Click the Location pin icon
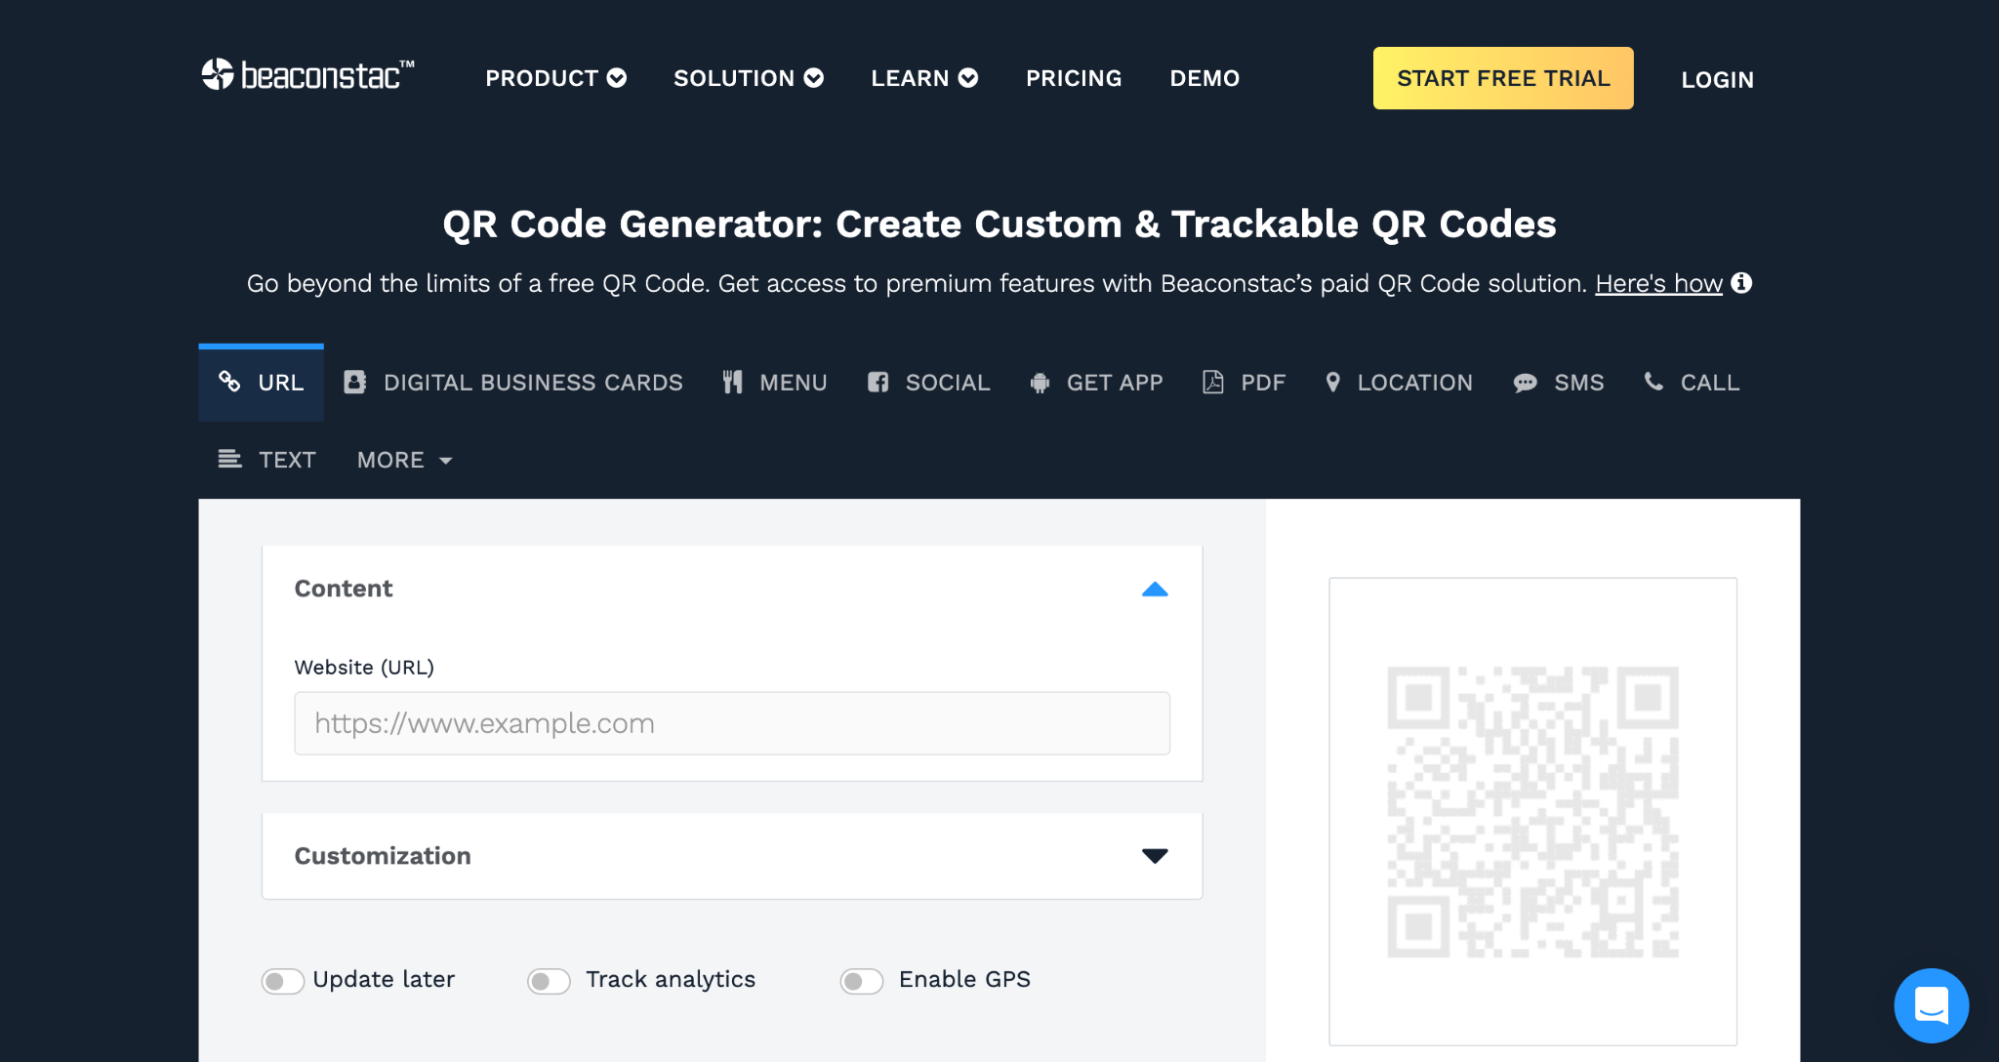1999x1062 pixels. pyautogui.click(x=1332, y=382)
